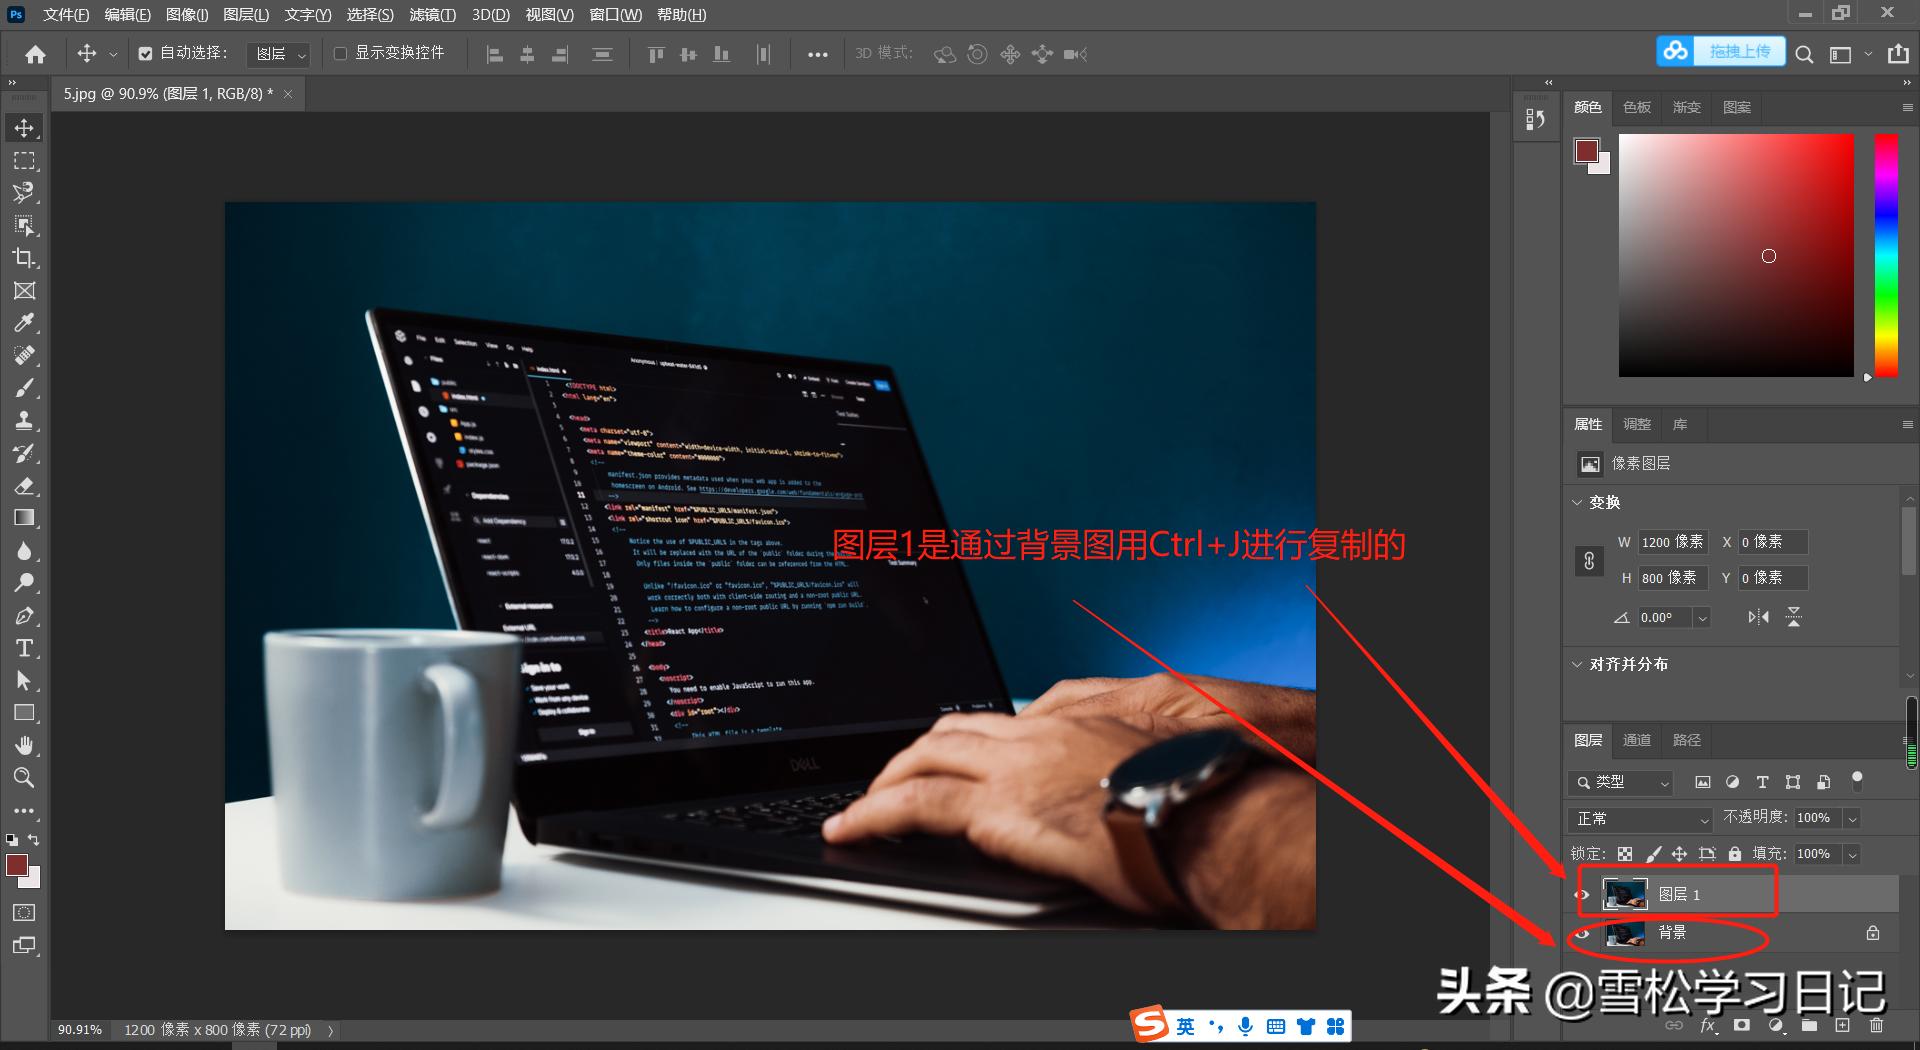
Task: Uncheck the 自动选择 option
Action: (144, 53)
